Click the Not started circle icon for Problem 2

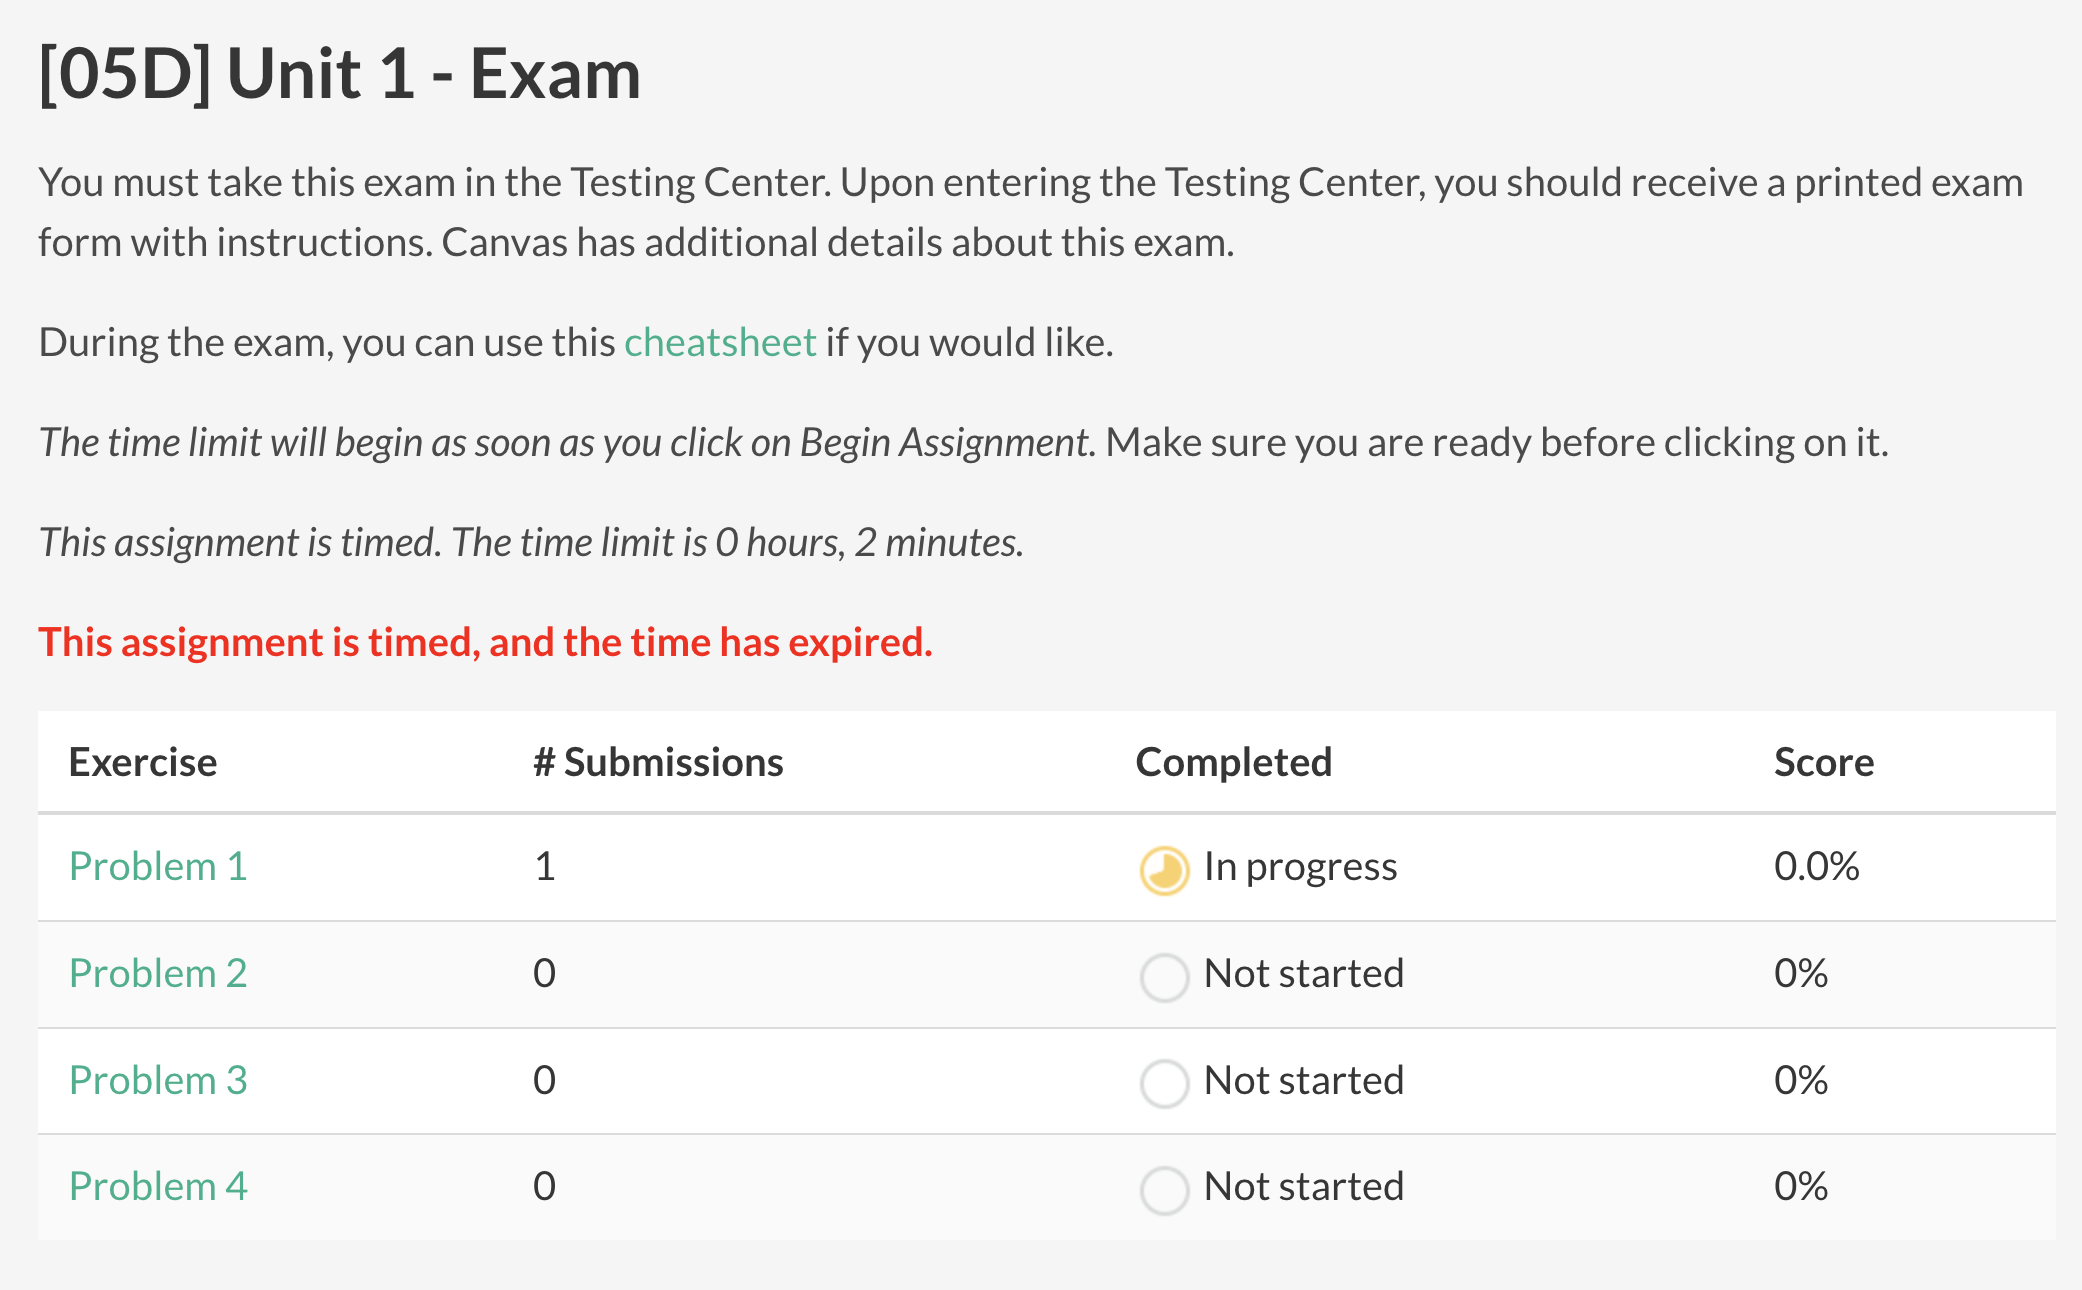[1163, 975]
